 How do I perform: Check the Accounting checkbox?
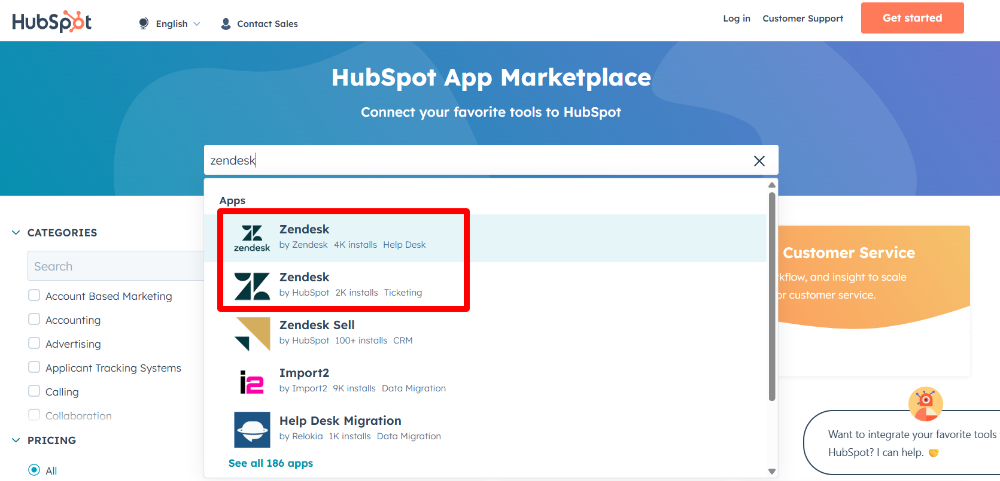(34, 320)
